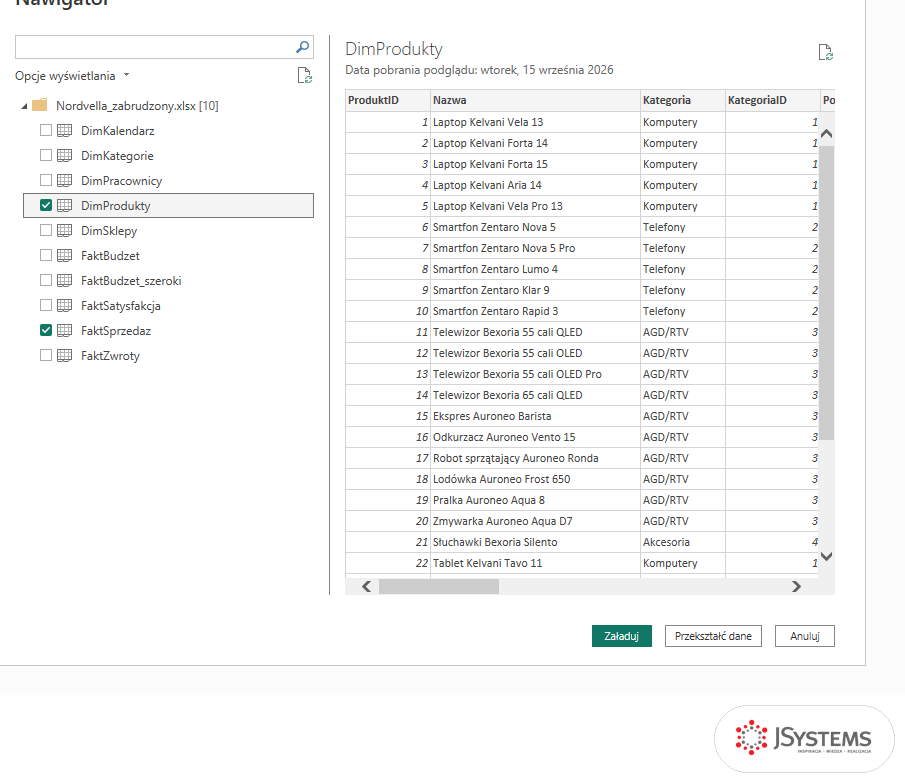Click the Załaduj button
This screenshot has width=905, height=783.
point(622,636)
